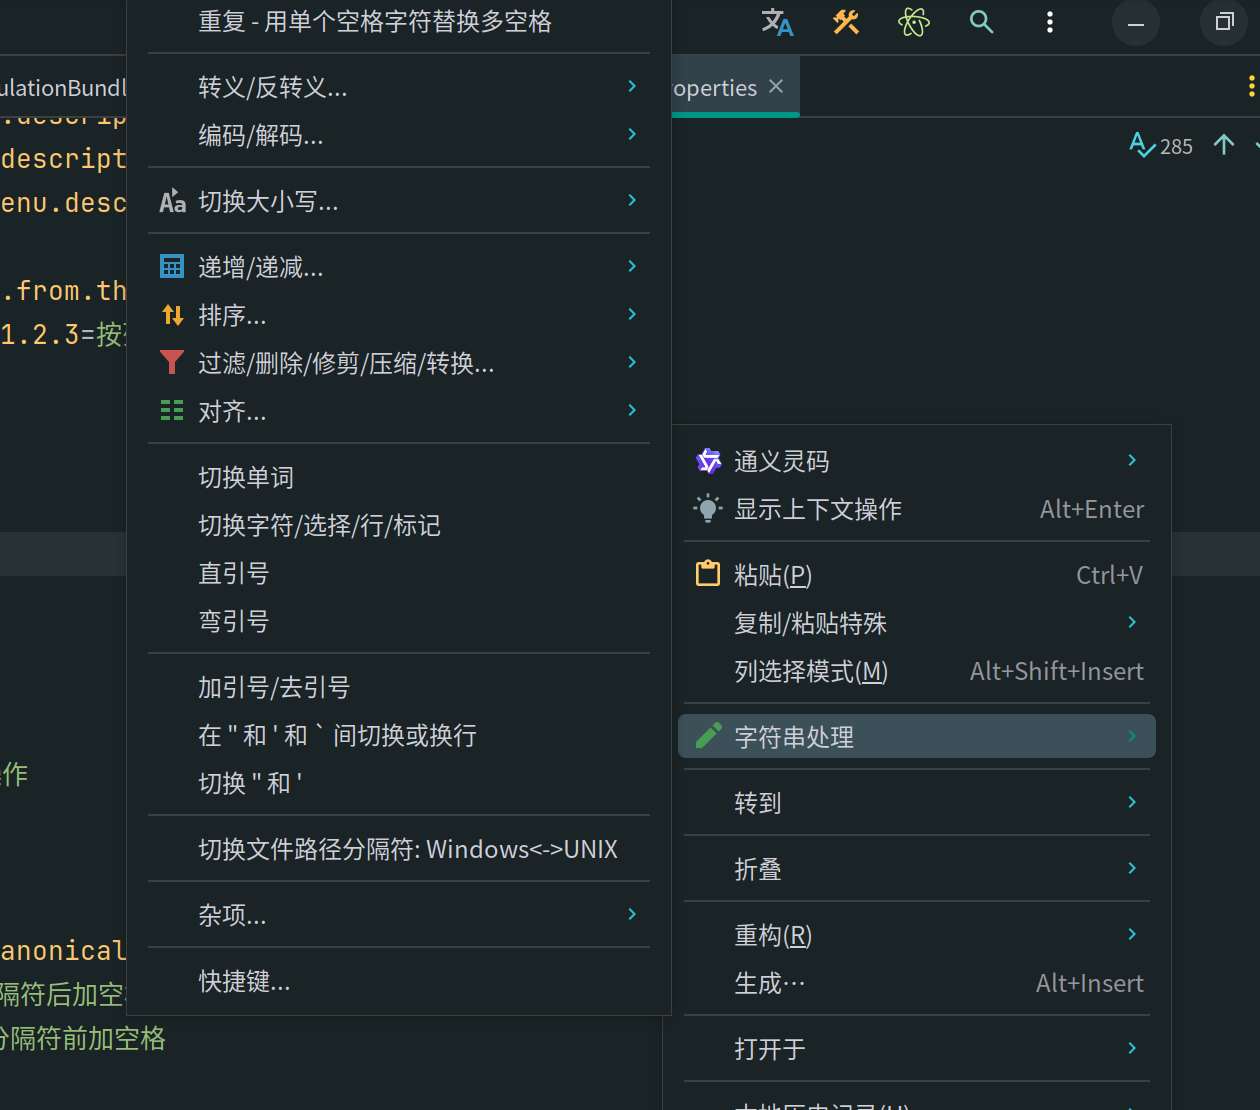The width and height of the screenshot is (1260, 1110).
Task: Click the 显示上下文操作 lightbulb icon
Action: point(708,508)
